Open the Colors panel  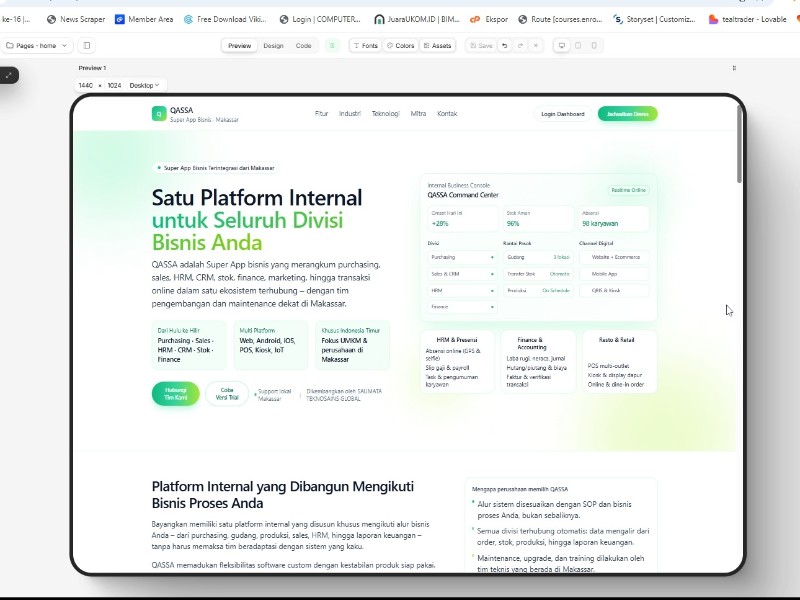click(x=400, y=45)
